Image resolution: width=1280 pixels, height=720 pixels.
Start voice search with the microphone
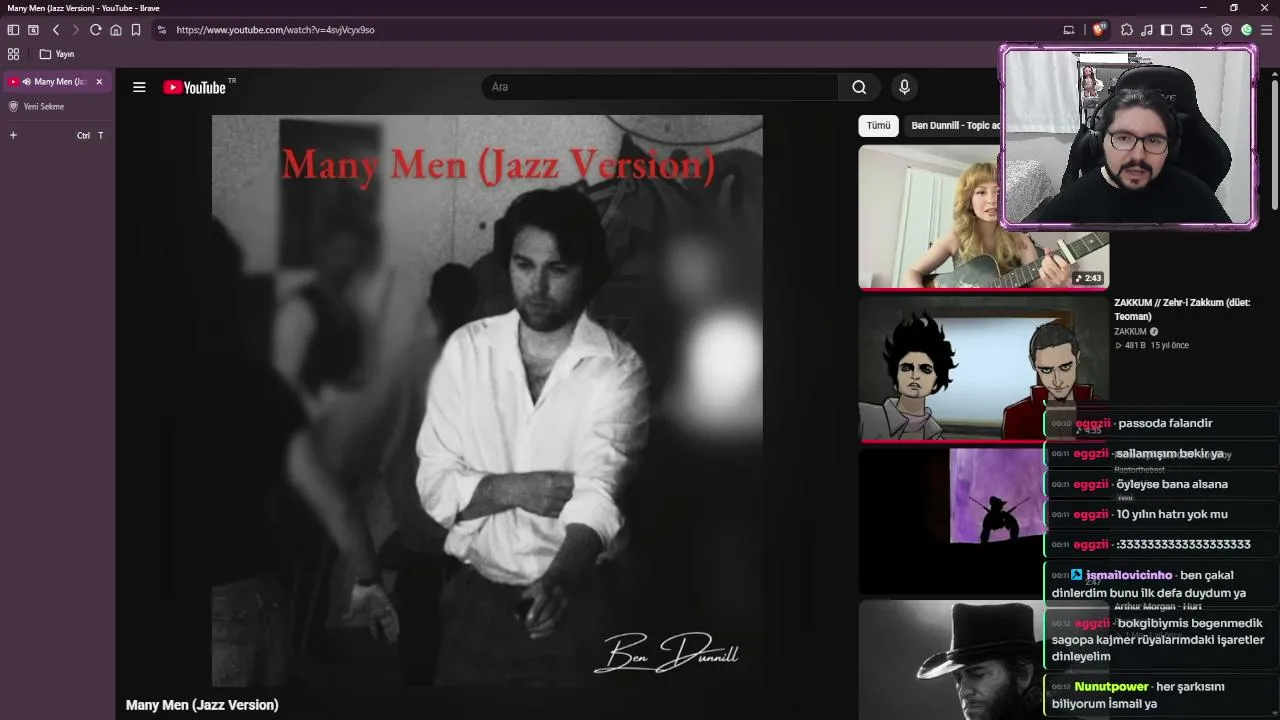(904, 87)
